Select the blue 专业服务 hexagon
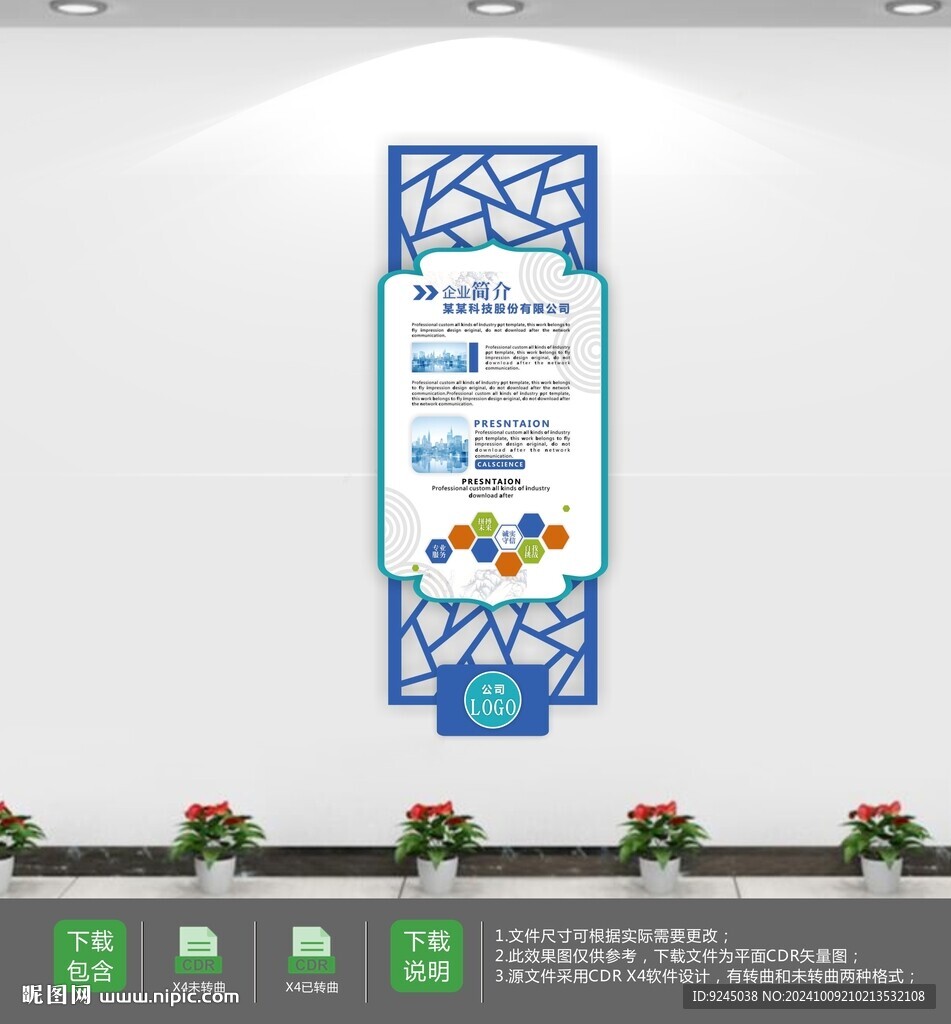Screen dimensions: 951x1024 (x=439, y=551)
